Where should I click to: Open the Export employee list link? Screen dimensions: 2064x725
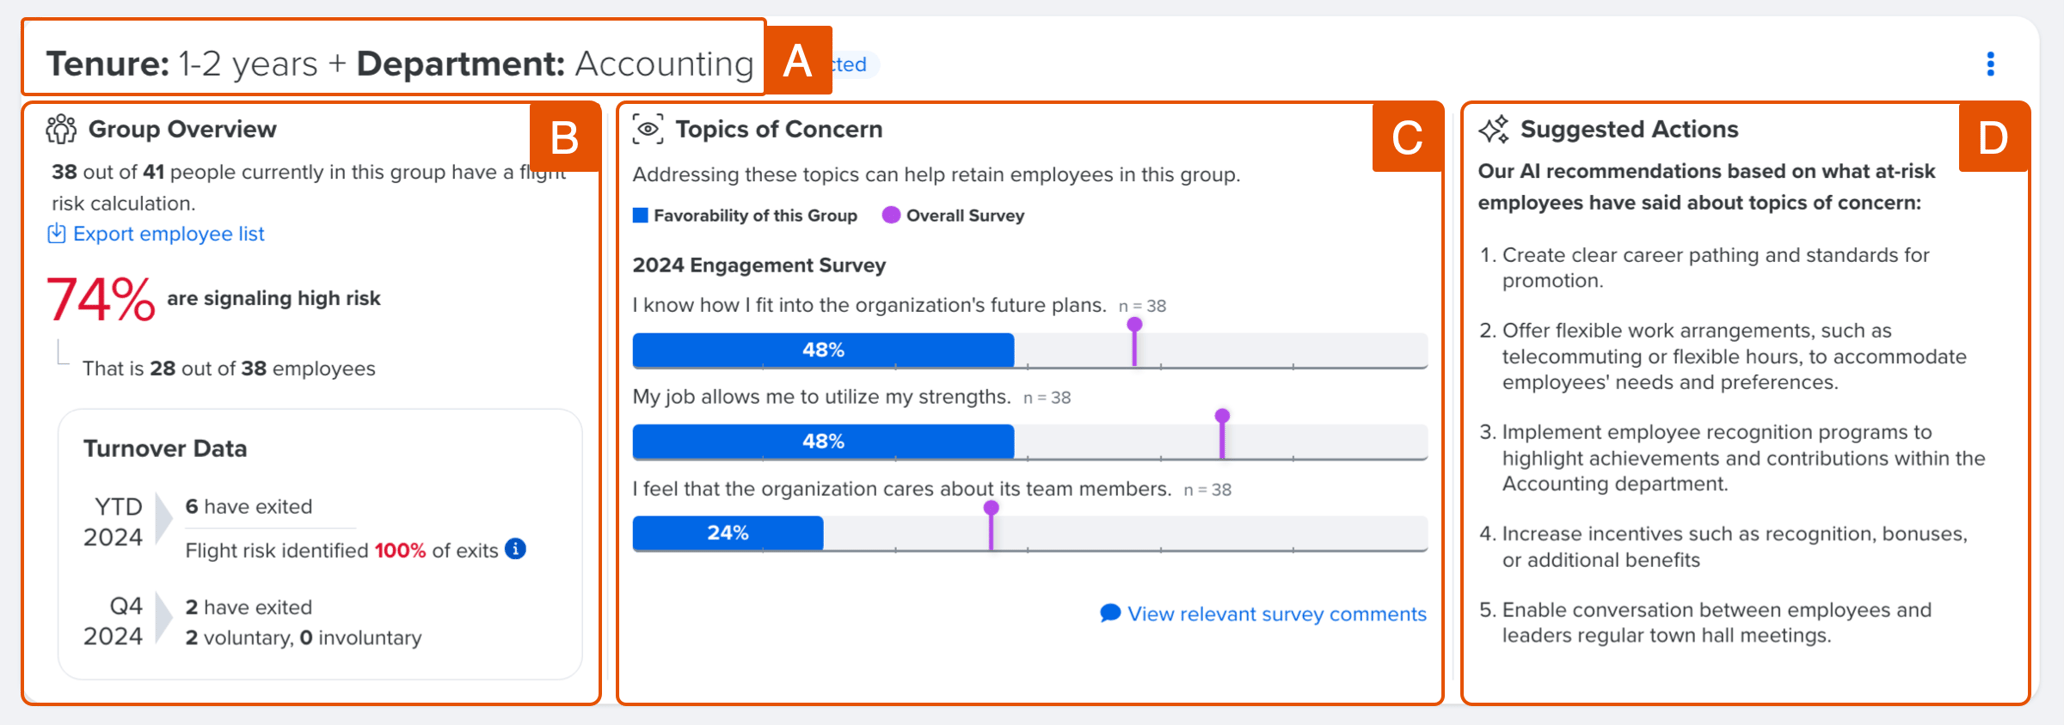click(x=168, y=234)
